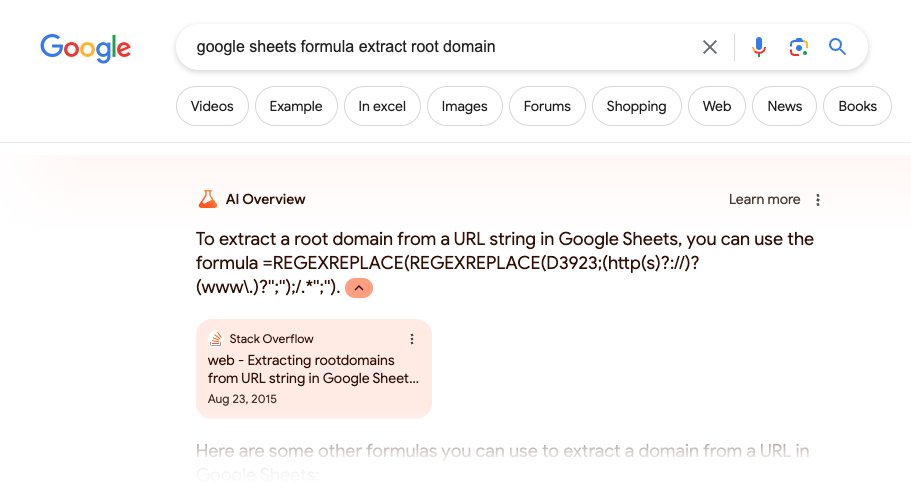Viewport: 911px width, 482px height.
Task: Switch to Forums results
Action: click(x=547, y=106)
